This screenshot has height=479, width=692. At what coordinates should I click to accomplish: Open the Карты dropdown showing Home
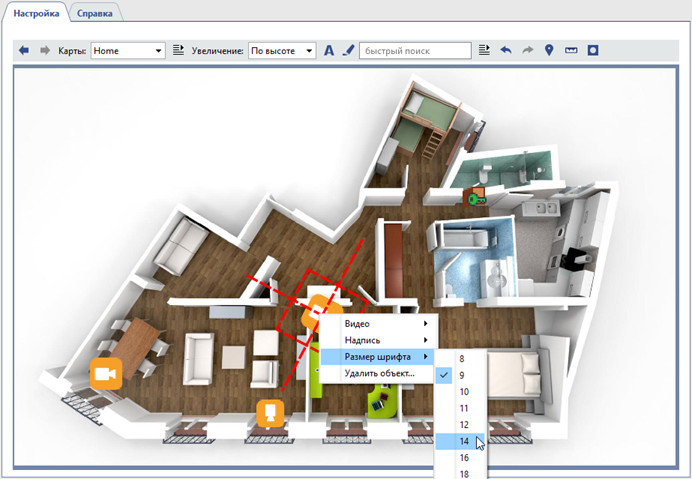click(128, 50)
